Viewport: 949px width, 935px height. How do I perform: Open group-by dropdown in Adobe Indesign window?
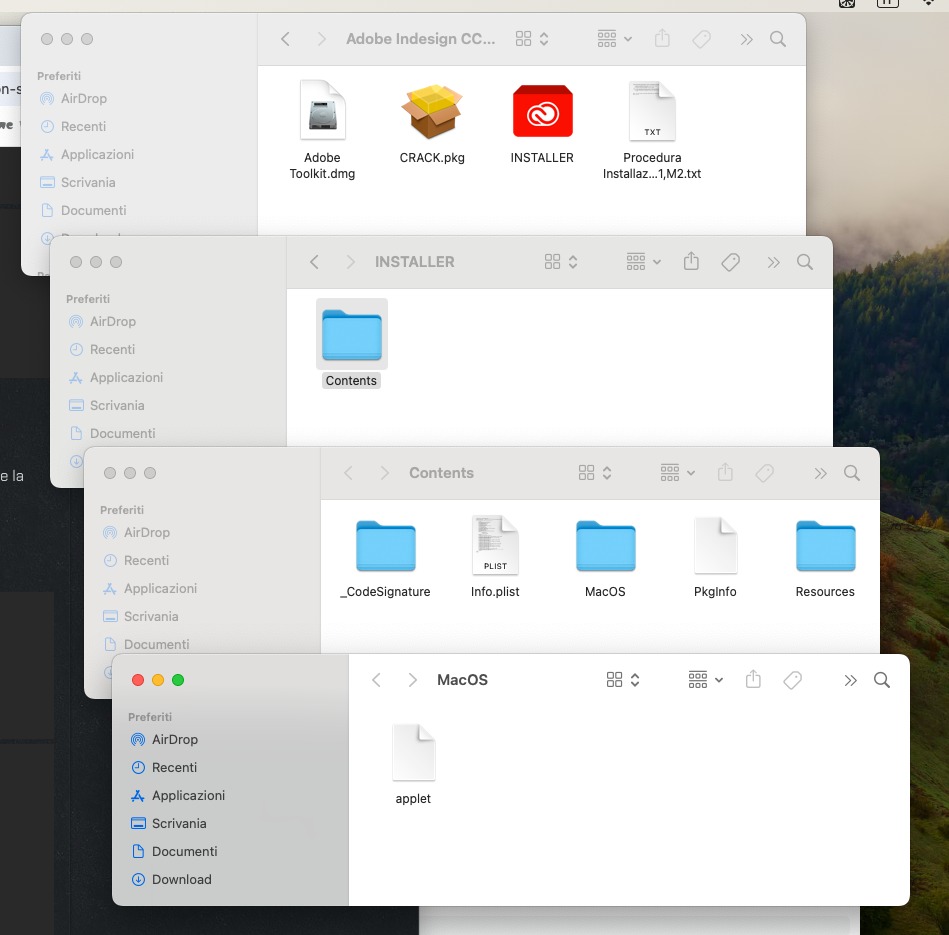coord(615,39)
